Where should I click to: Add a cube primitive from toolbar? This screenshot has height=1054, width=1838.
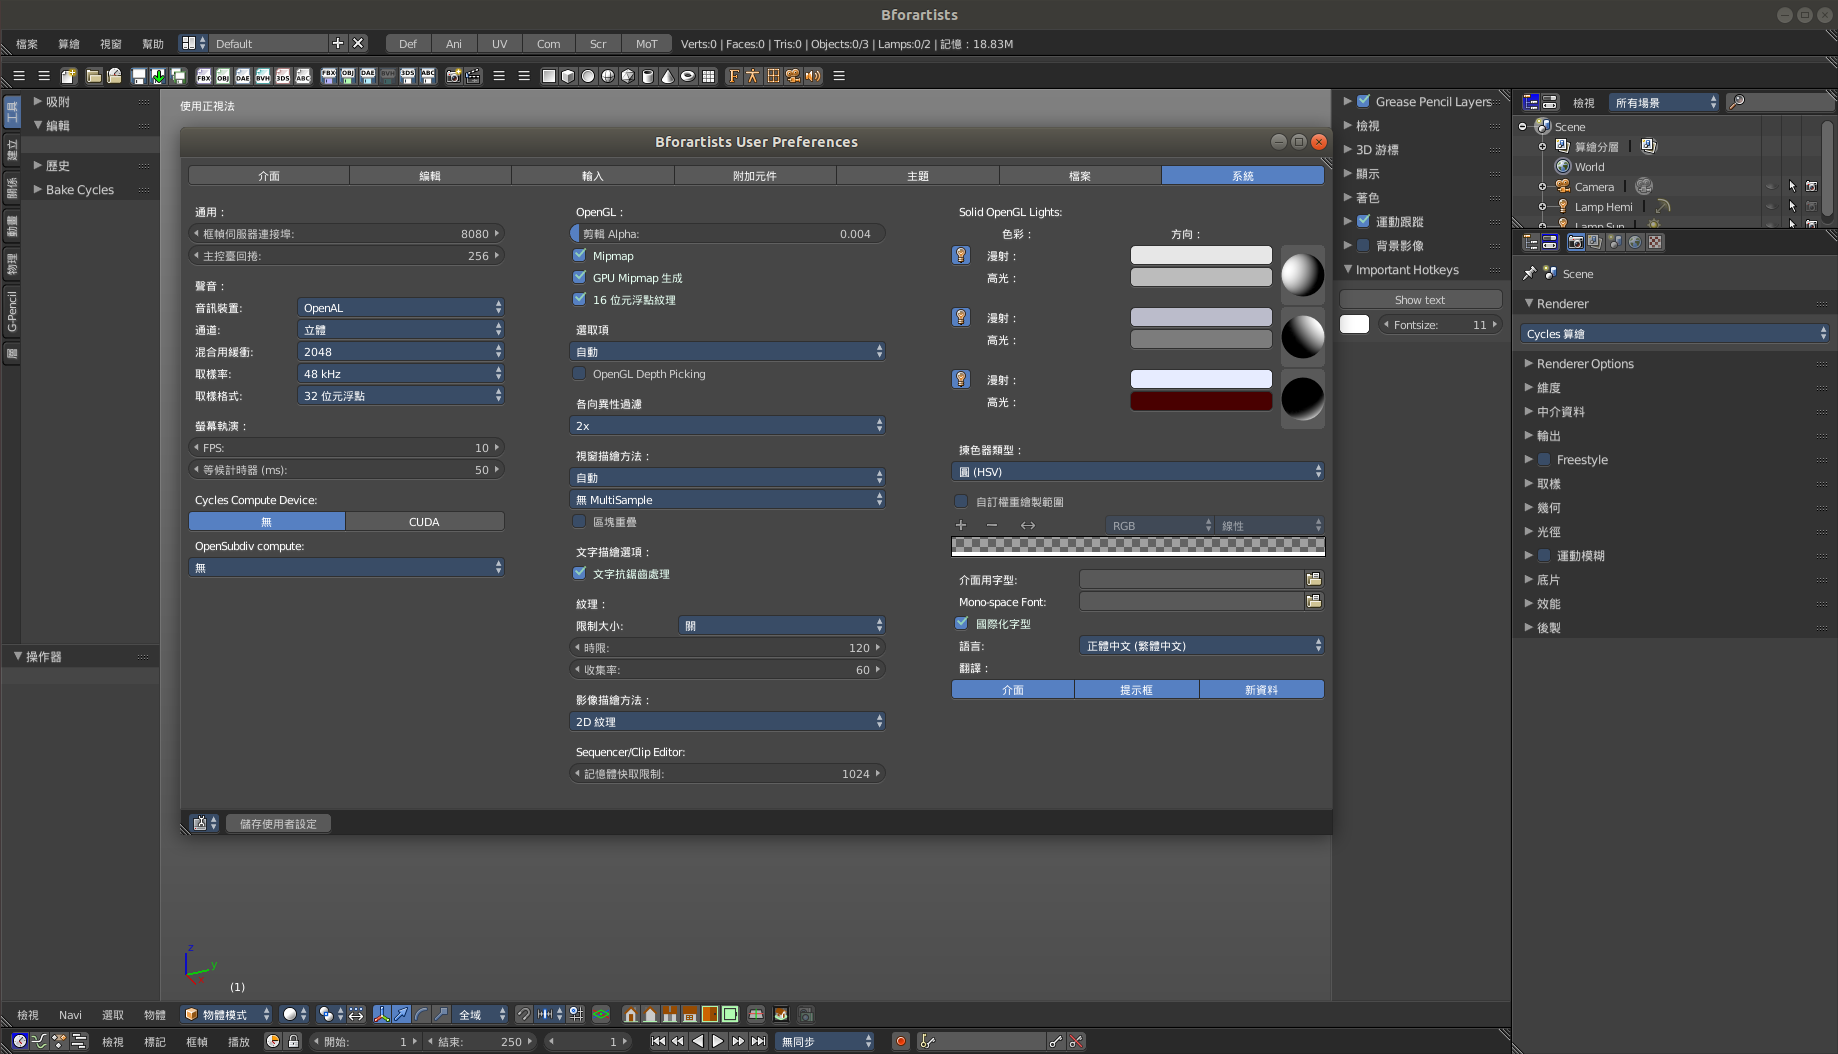(x=568, y=76)
